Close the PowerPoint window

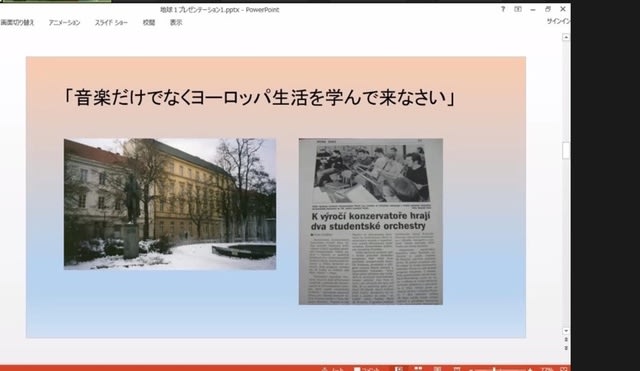pos(563,9)
